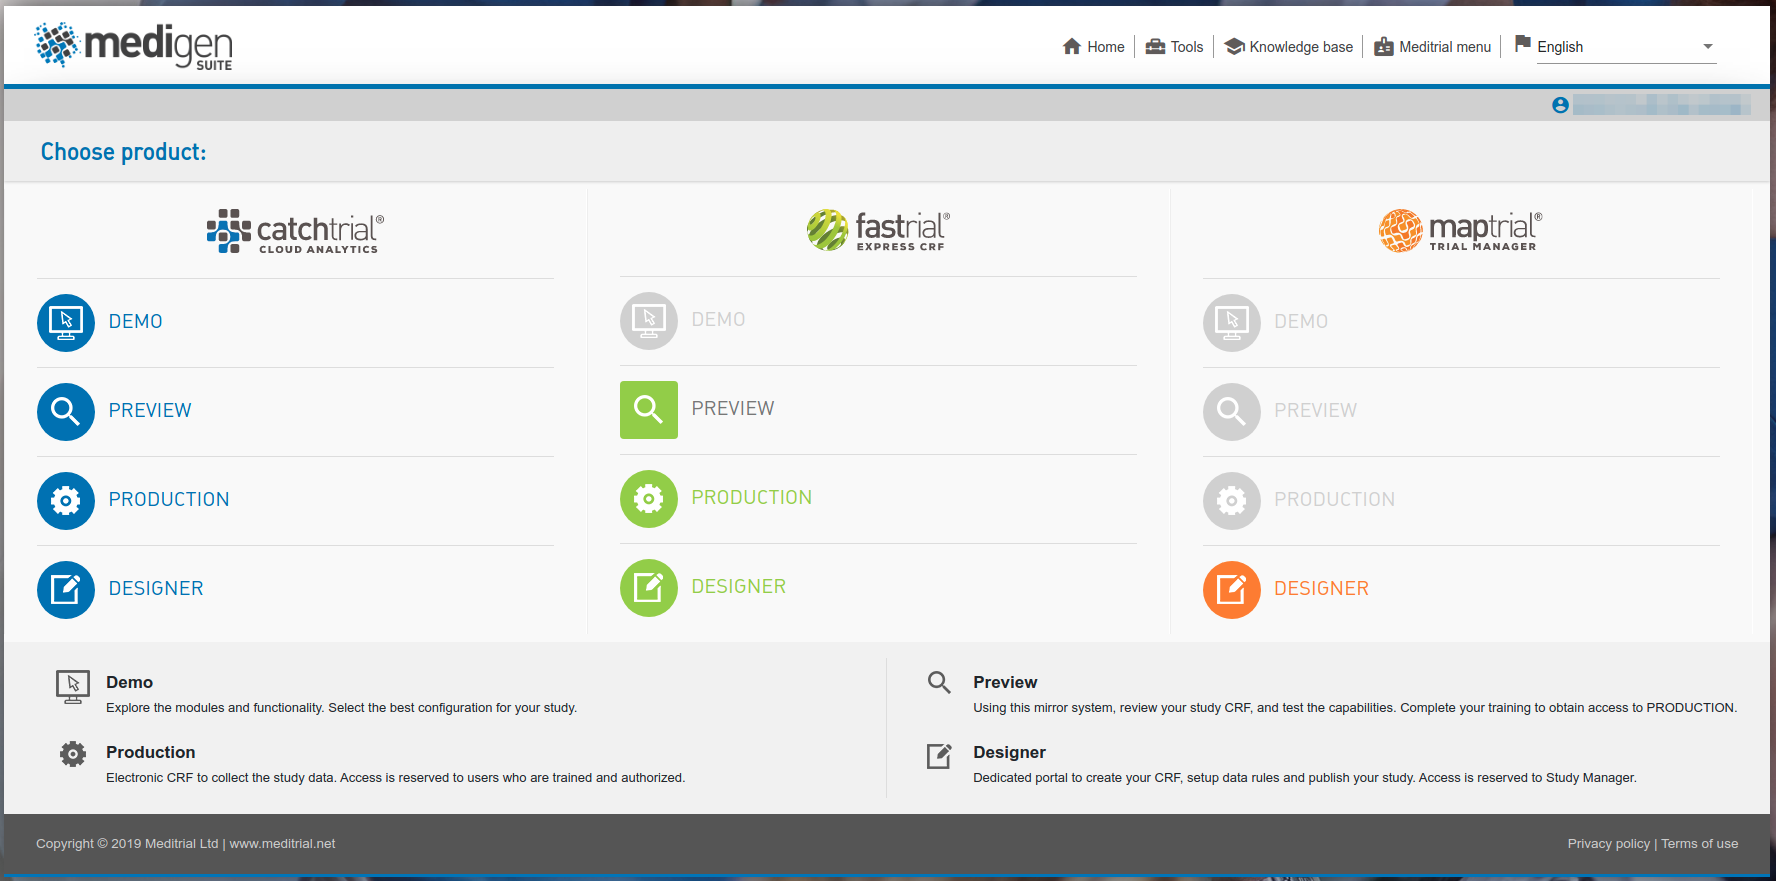Viewport: 1776px width, 881px height.
Task: Click the Knowledge base graduation cap icon
Action: [1234, 46]
